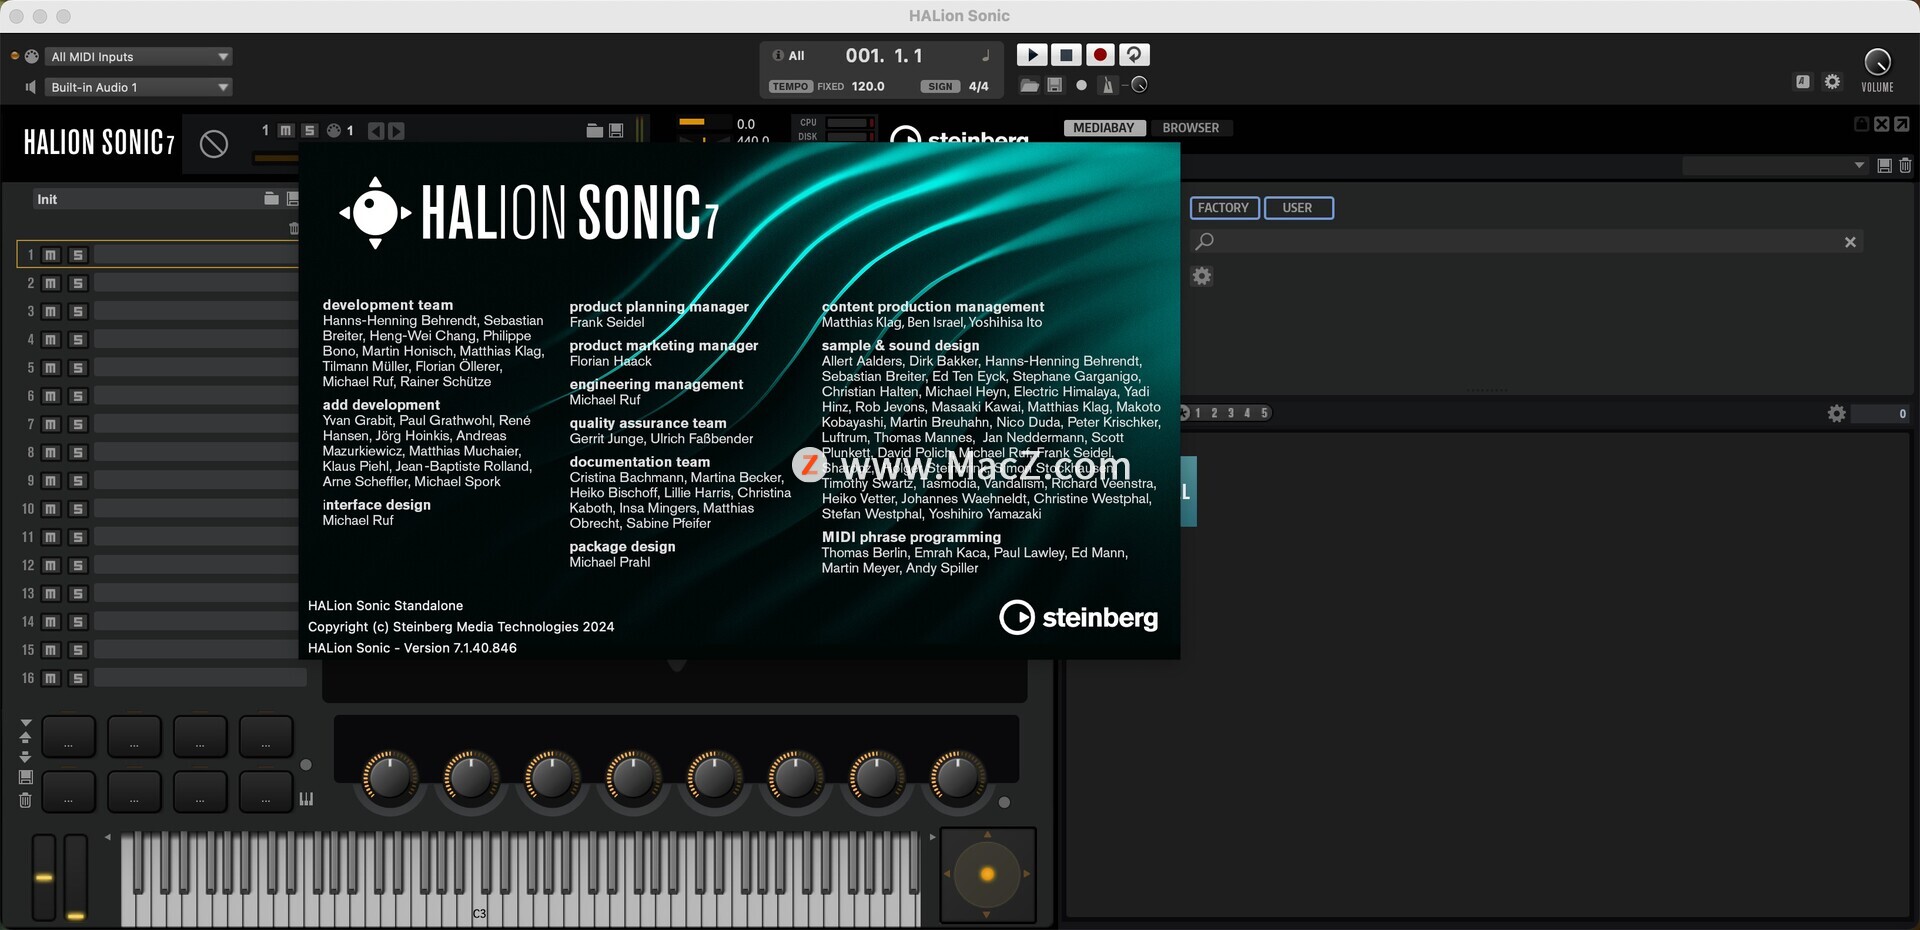The height and width of the screenshot is (930, 1920).
Task: Delete the trigger pads preset with the trash icon
Action: (26, 800)
